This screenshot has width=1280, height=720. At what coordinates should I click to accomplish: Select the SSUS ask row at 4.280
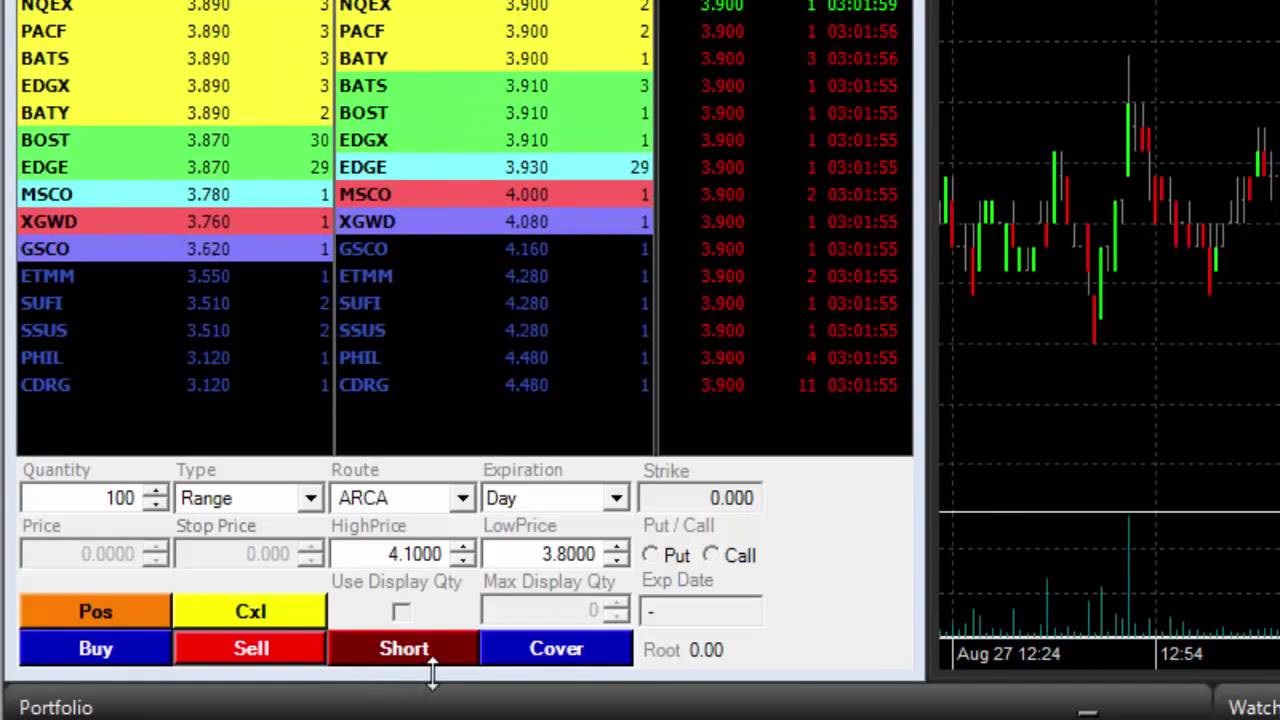point(495,330)
